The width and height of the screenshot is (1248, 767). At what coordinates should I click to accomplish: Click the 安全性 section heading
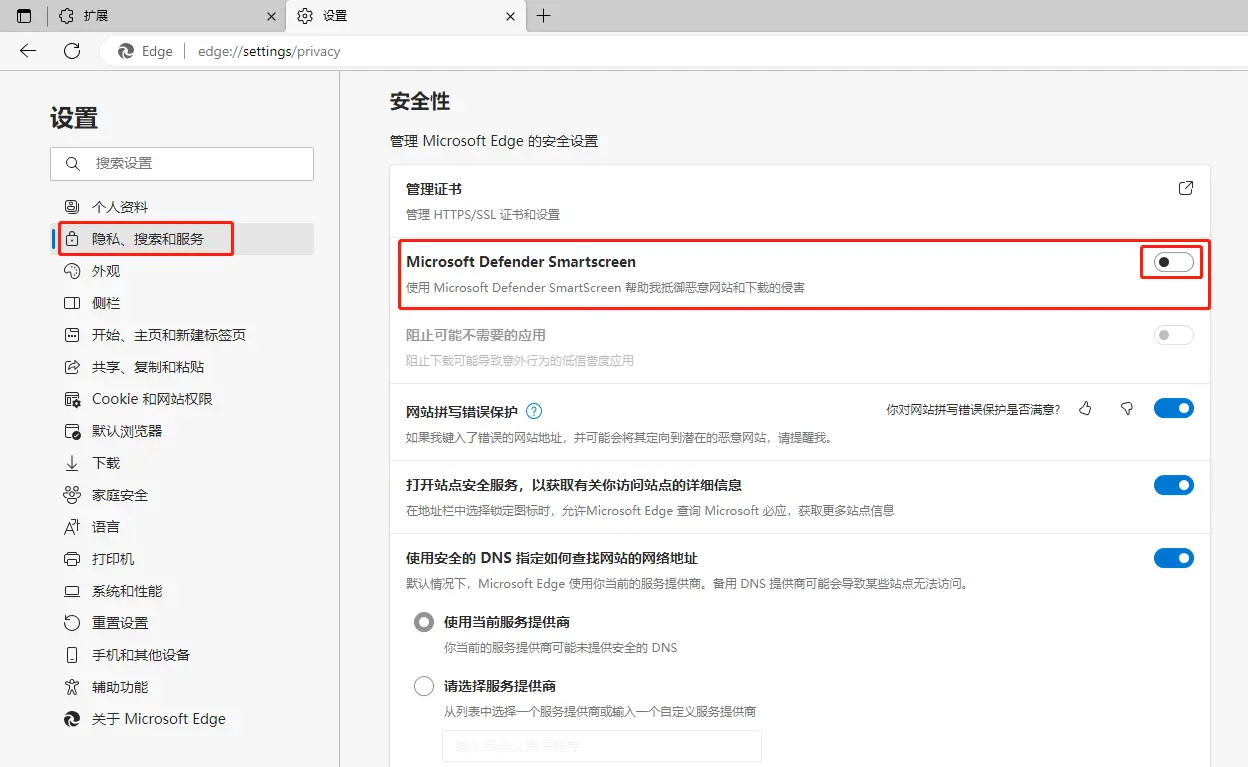[420, 101]
